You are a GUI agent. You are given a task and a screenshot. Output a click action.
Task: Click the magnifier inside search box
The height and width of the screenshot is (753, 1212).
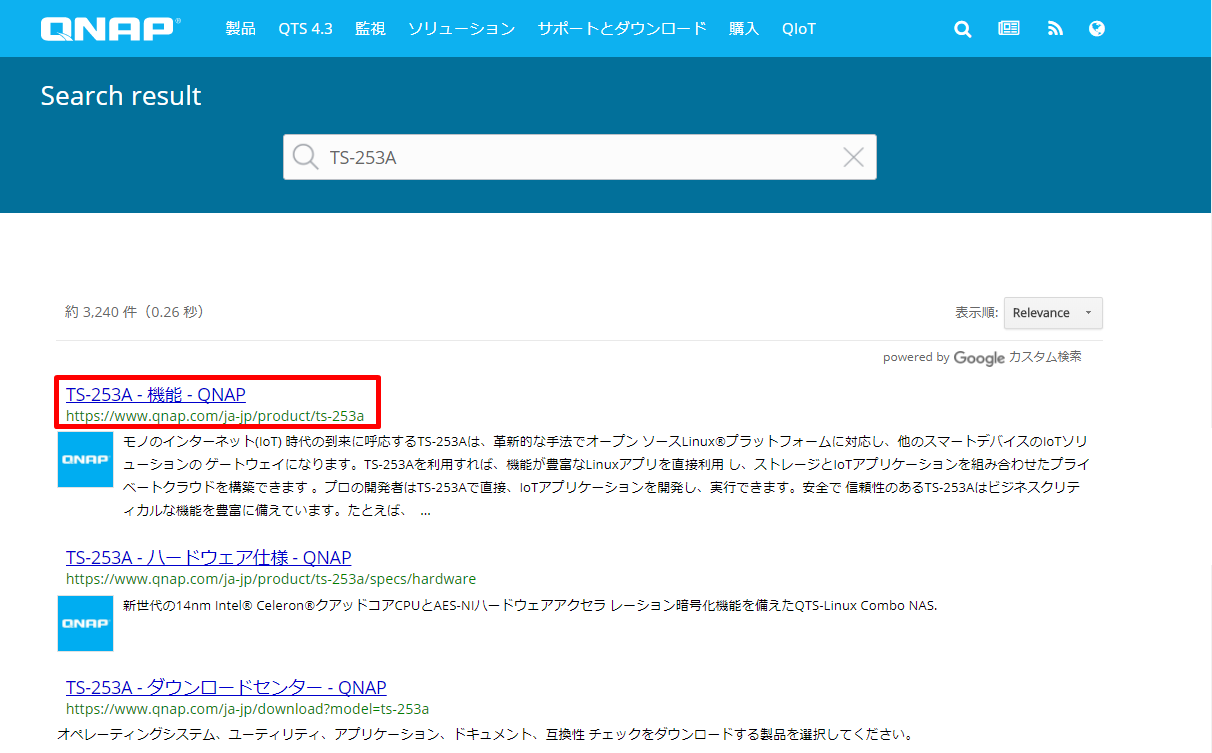point(305,157)
